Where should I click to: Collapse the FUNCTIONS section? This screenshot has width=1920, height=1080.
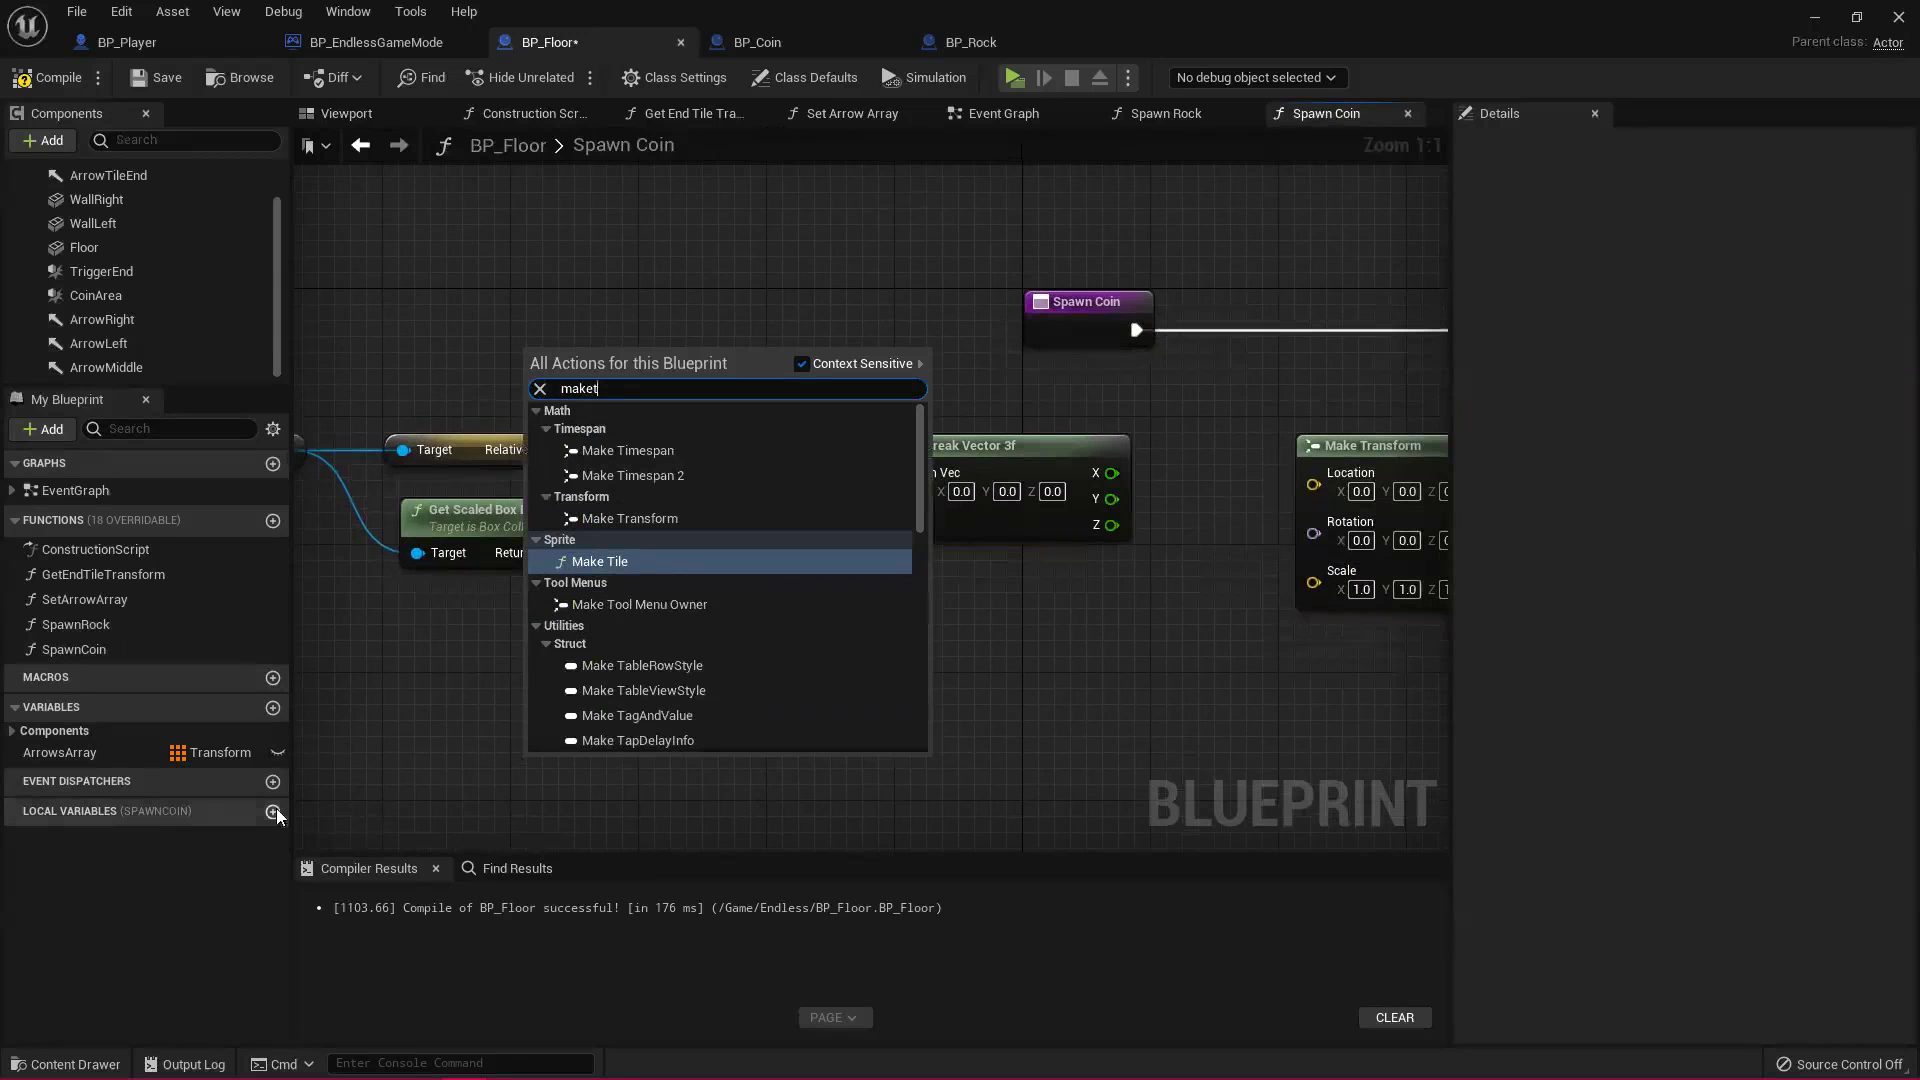click(15, 521)
